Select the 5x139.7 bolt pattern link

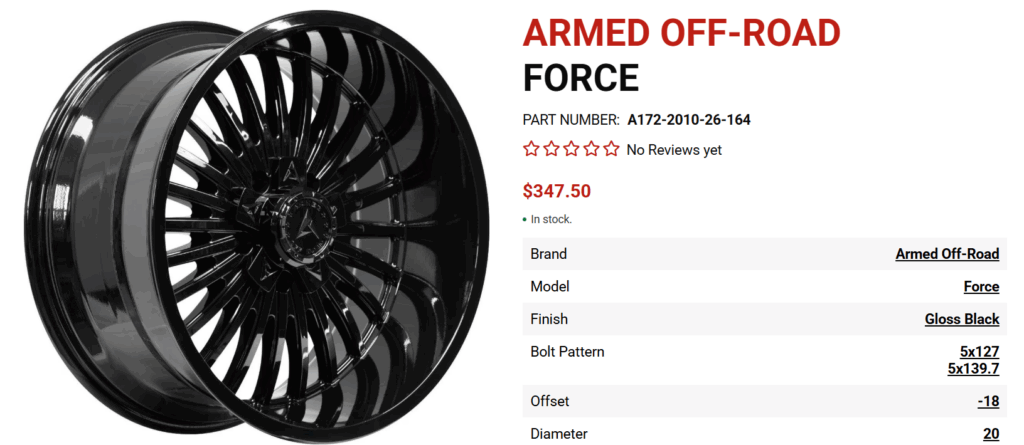click(x=973, y=369)
